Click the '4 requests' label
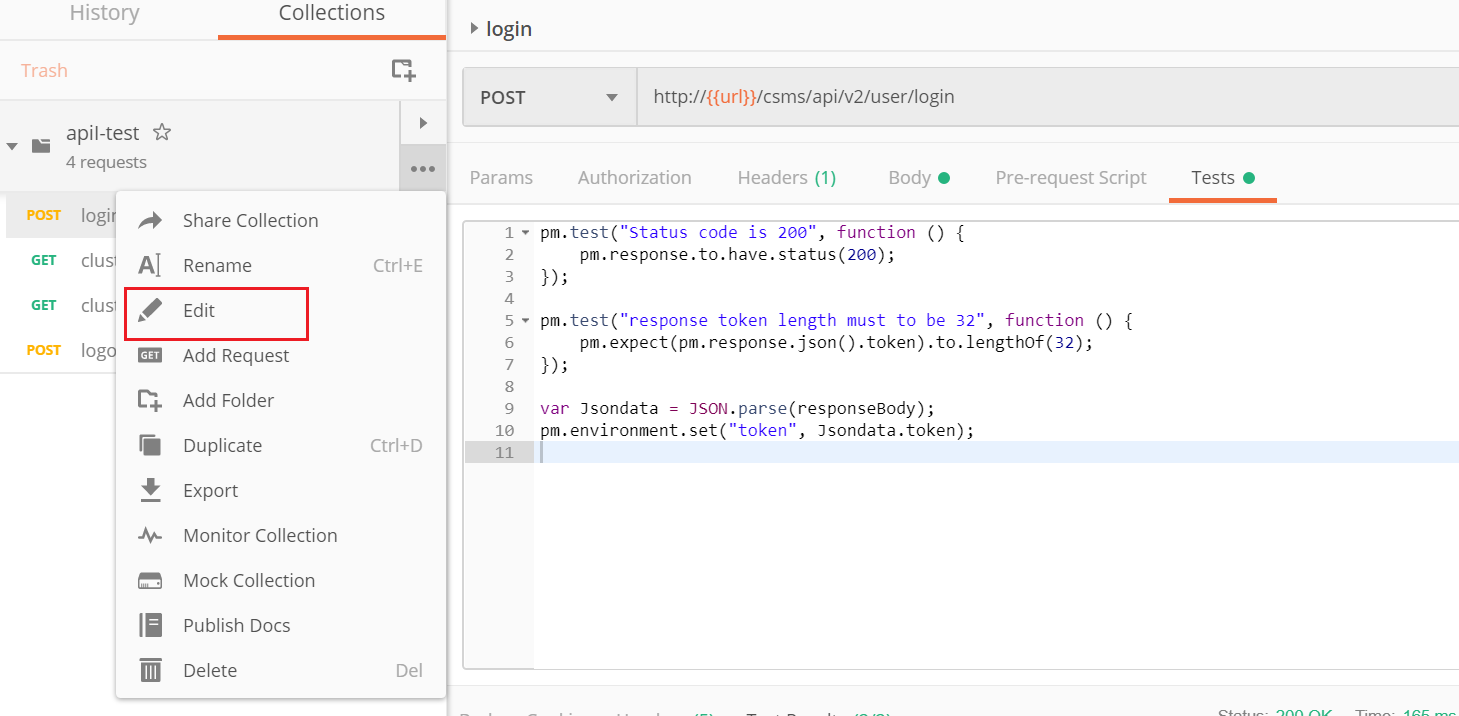The height and width of the screenshot is (716, 1459). coord(106,162)
